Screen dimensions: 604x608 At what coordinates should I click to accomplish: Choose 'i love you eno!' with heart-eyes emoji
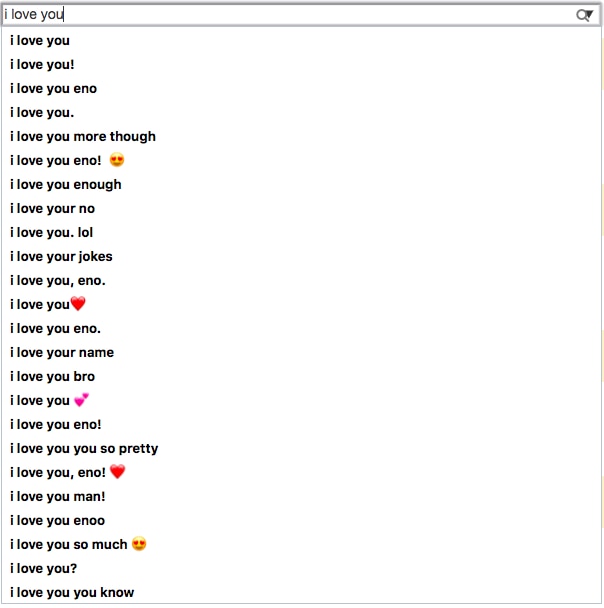click(x=302, y=161)
